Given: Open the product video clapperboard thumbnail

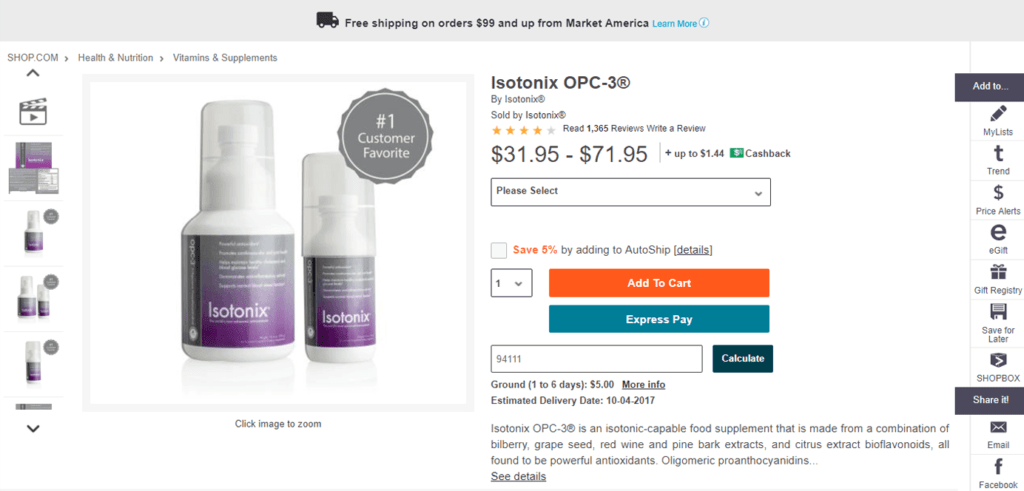Looking at the screenshot, I should (x=33, y=112).
